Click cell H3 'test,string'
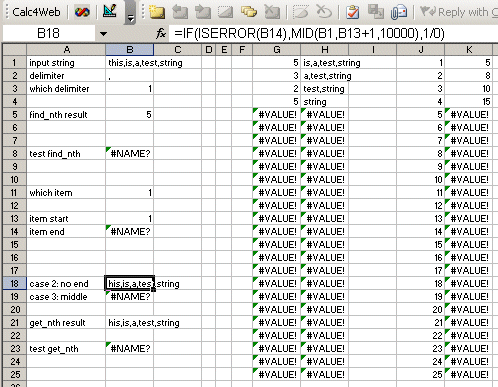 (x=325, y=89)
